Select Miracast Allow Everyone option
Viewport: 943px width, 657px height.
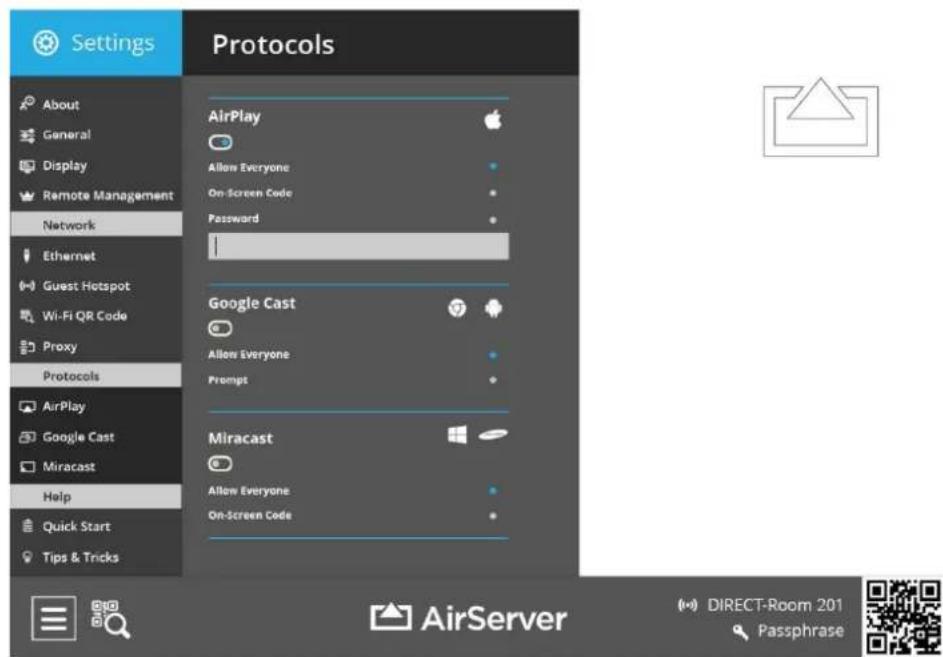coord(493,491)
